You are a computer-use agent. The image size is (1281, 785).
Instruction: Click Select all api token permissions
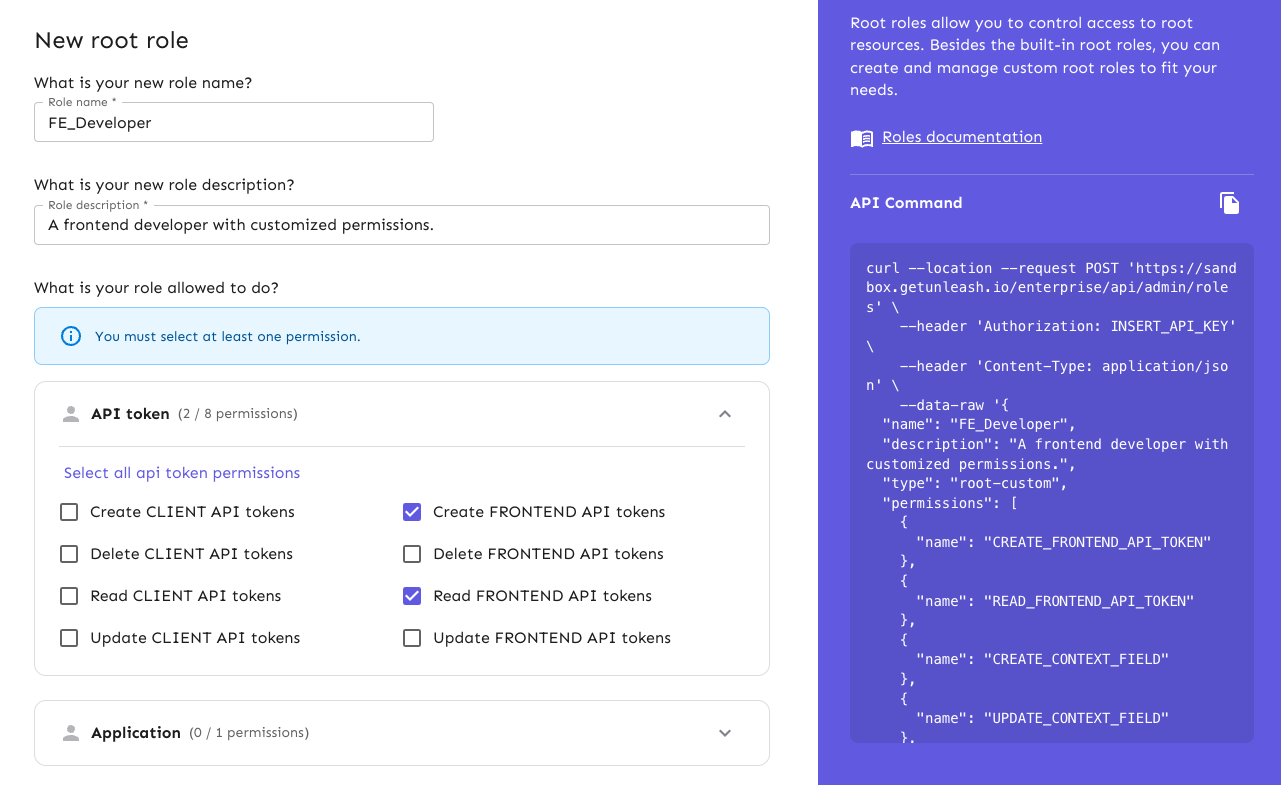pyautogui.click(x=181, y=472)
